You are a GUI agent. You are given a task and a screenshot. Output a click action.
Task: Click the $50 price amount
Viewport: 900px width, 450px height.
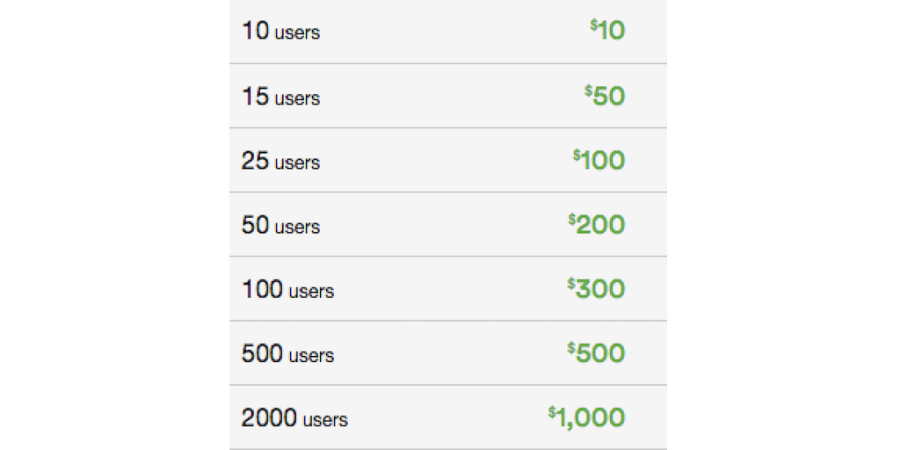(604, 96)
